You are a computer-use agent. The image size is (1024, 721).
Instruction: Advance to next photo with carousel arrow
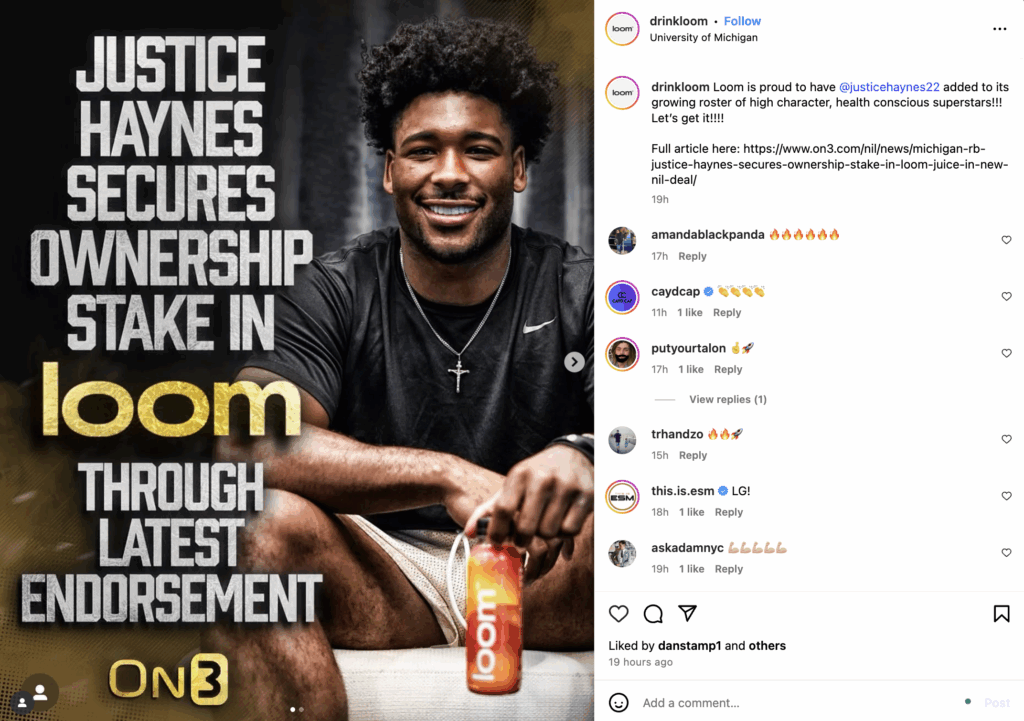coord(574,362)
